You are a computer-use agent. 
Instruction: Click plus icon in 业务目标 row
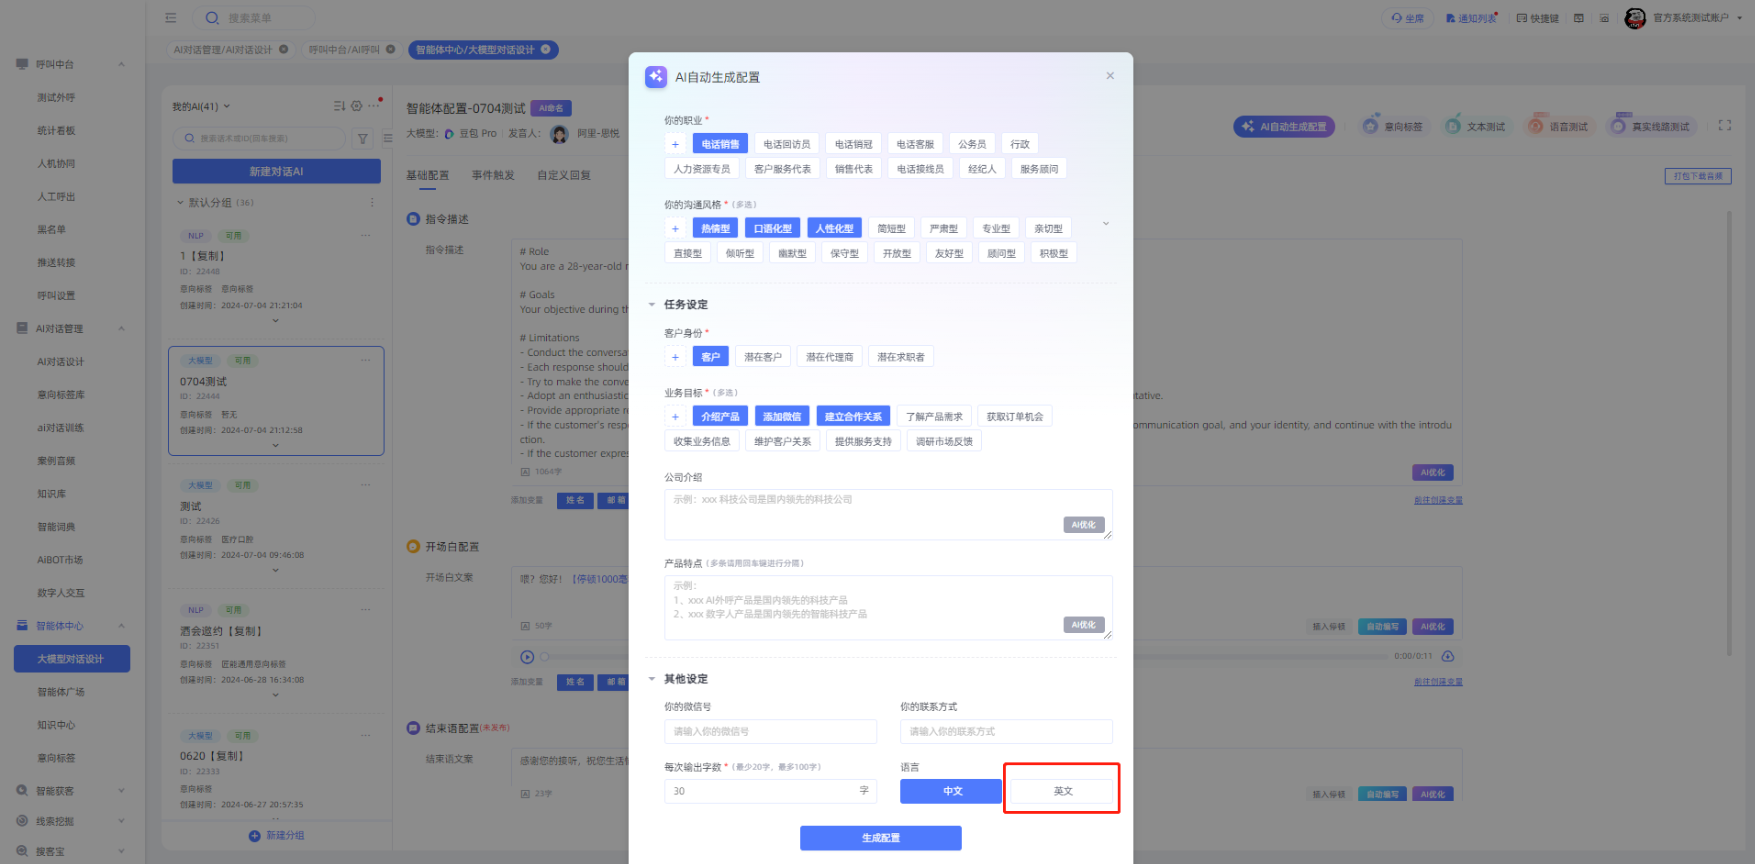675,417
